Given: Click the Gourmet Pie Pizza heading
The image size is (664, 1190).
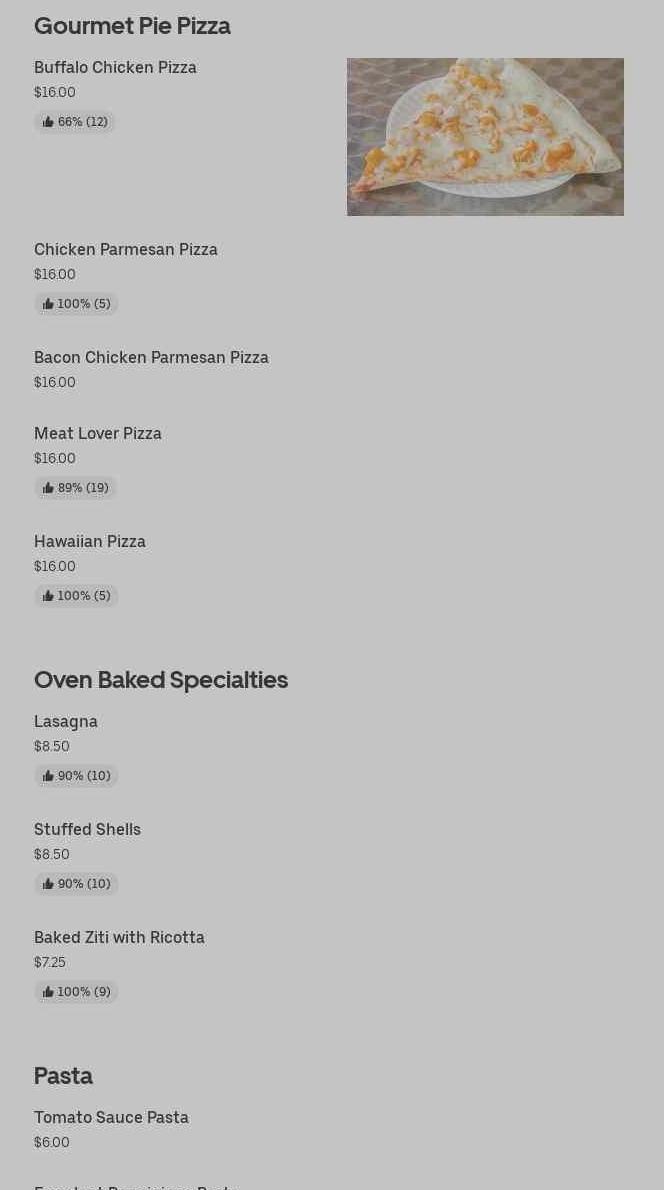Looking at the screenshot, I should (x=132, y=26).
